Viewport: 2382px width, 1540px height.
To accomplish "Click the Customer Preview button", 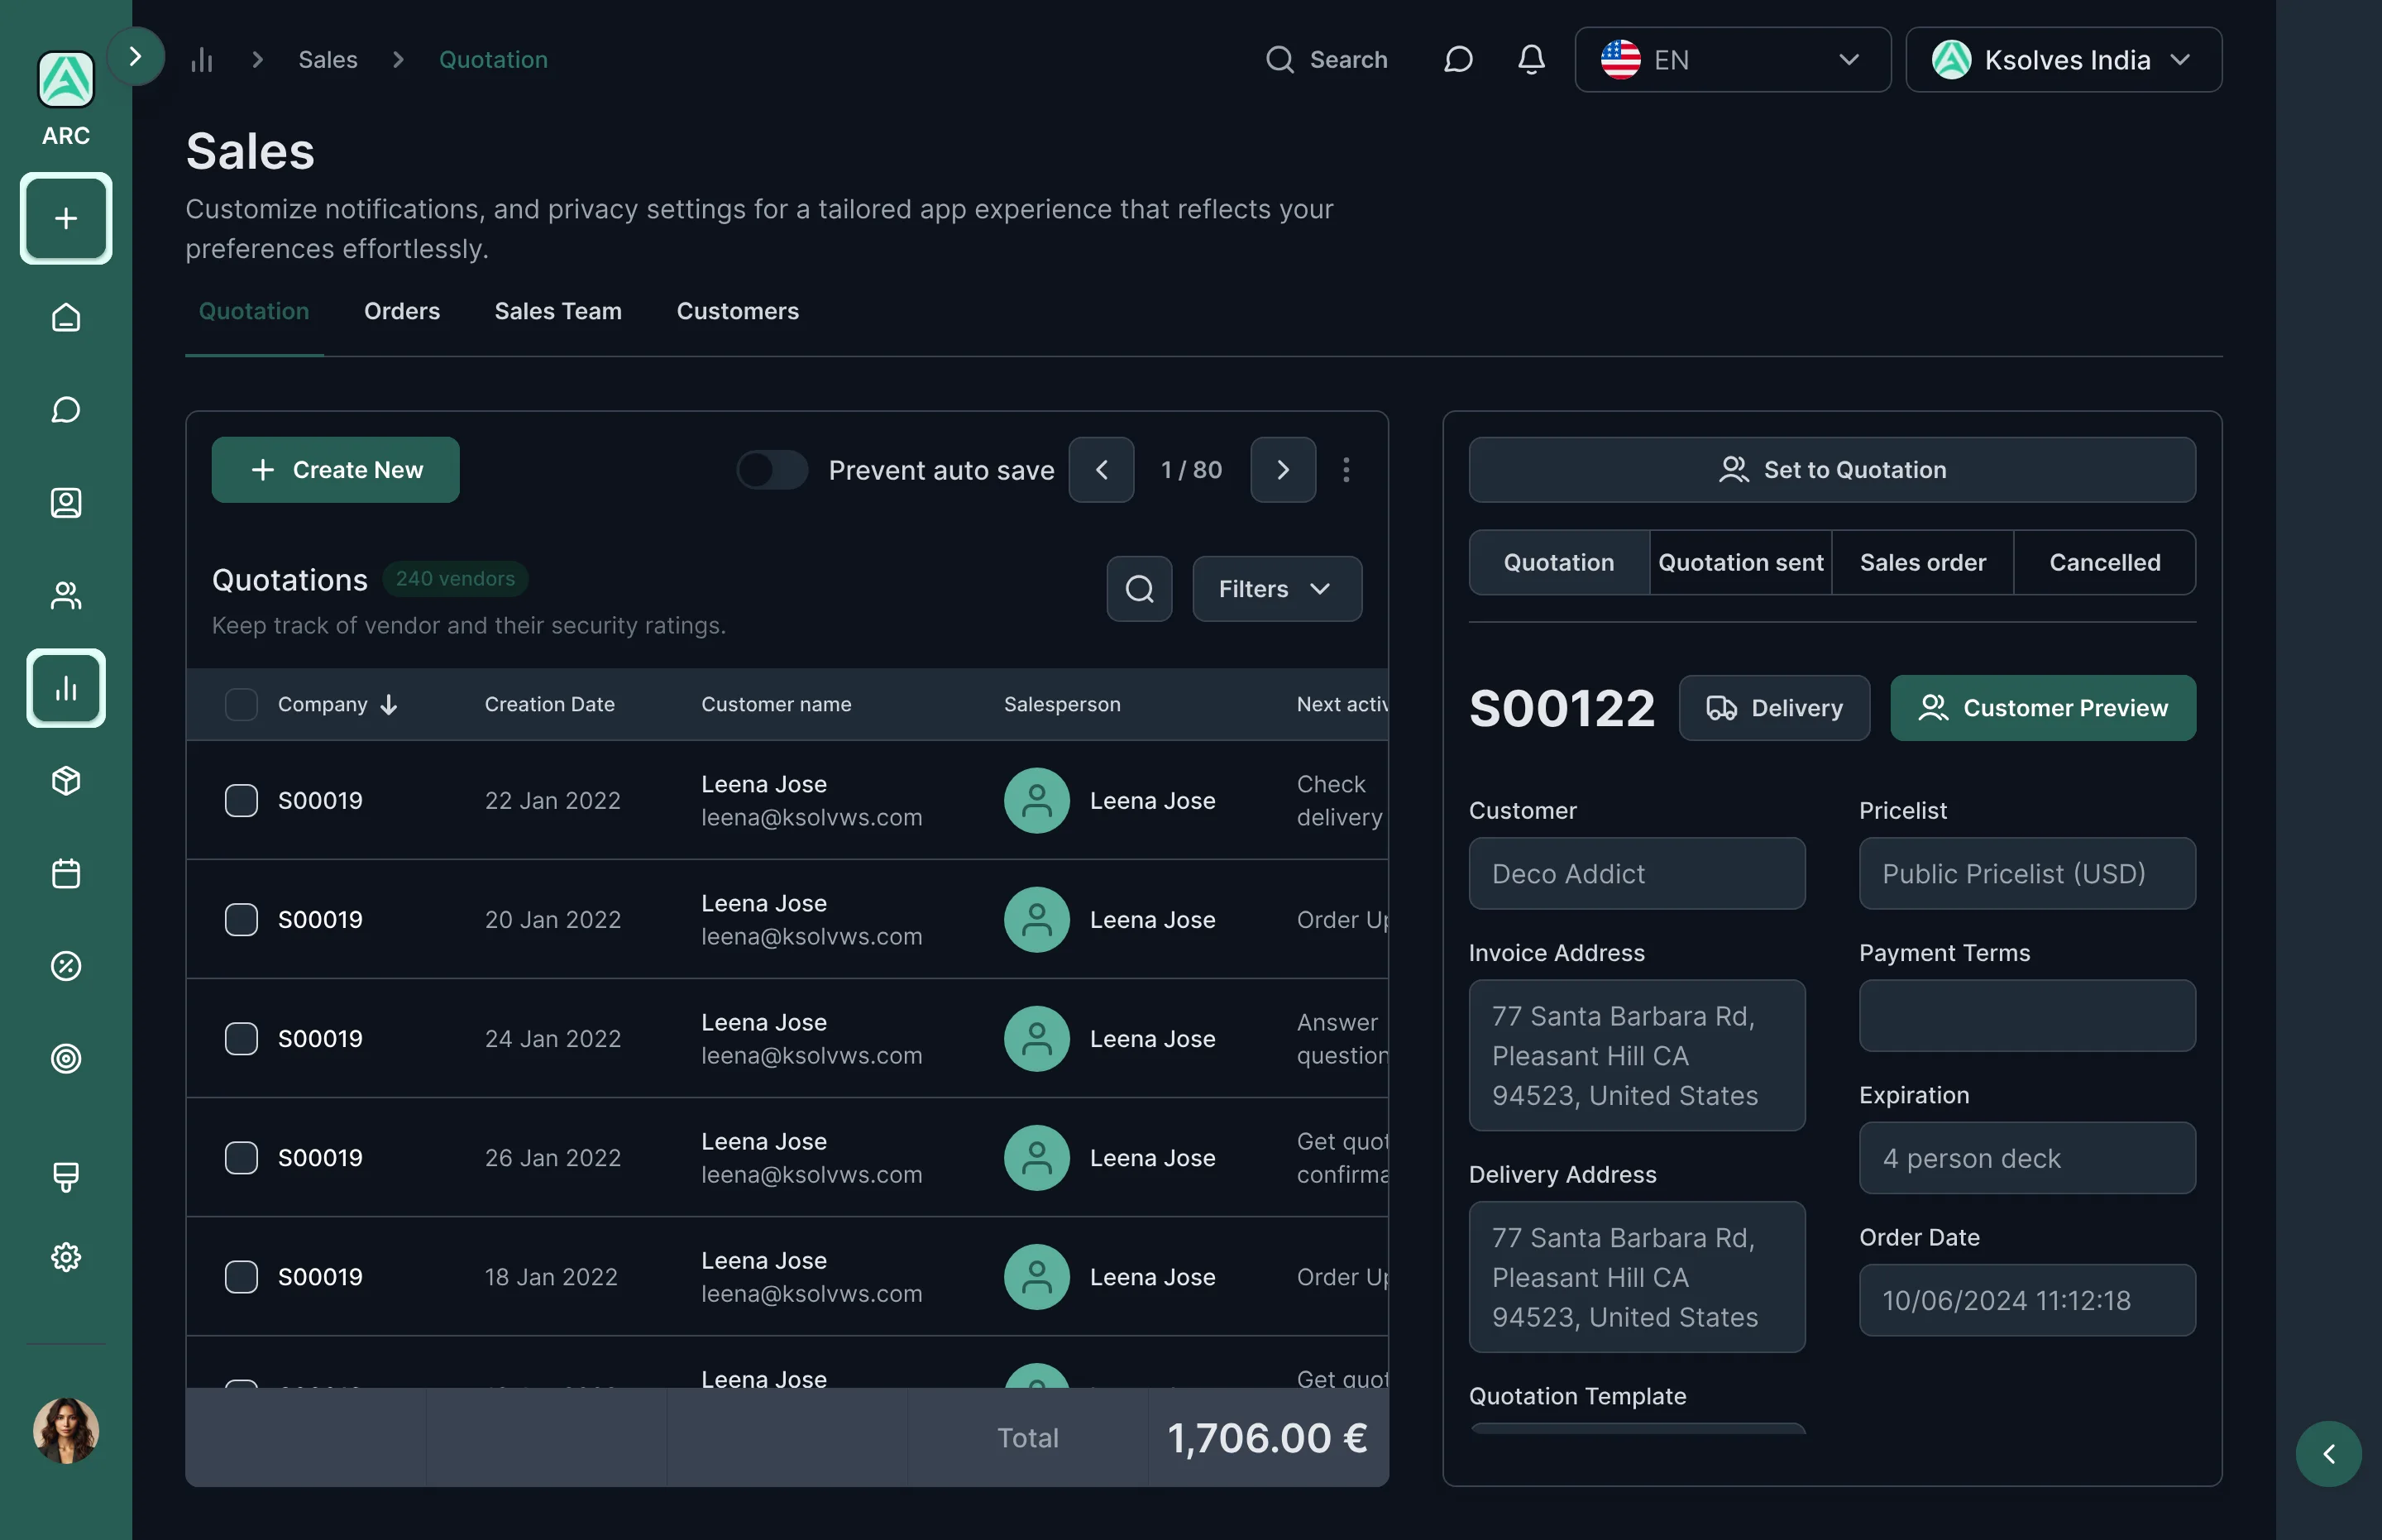I will 2042,708.
